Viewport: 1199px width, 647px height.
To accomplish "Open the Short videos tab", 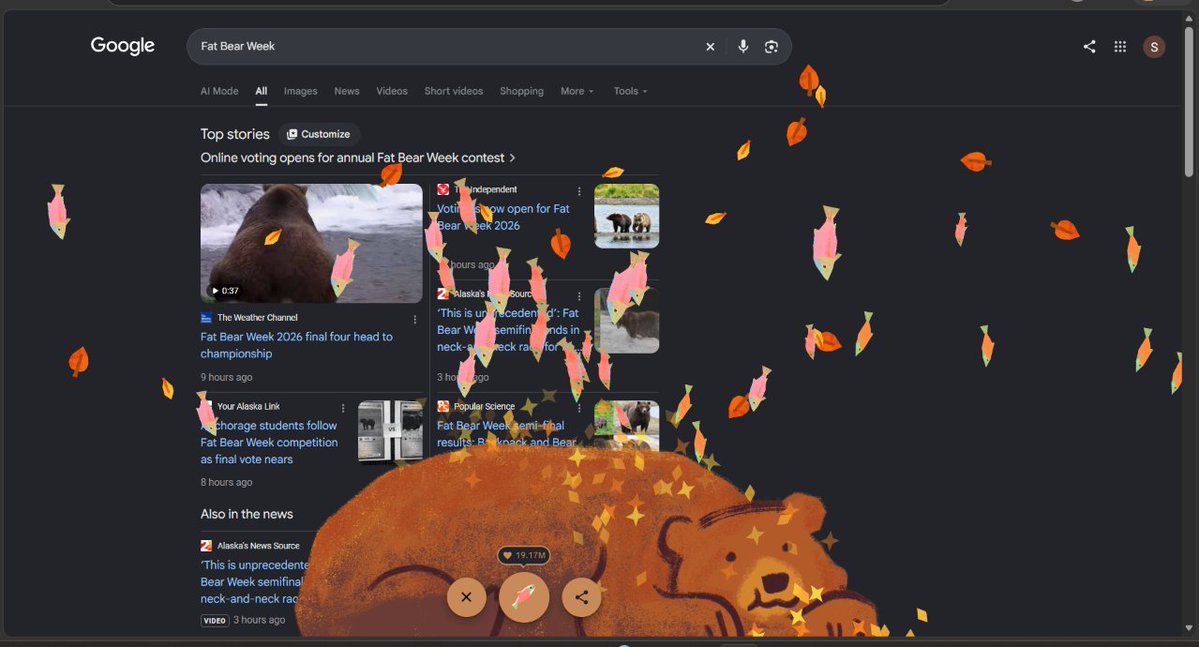I will click(x=453, y=91).
